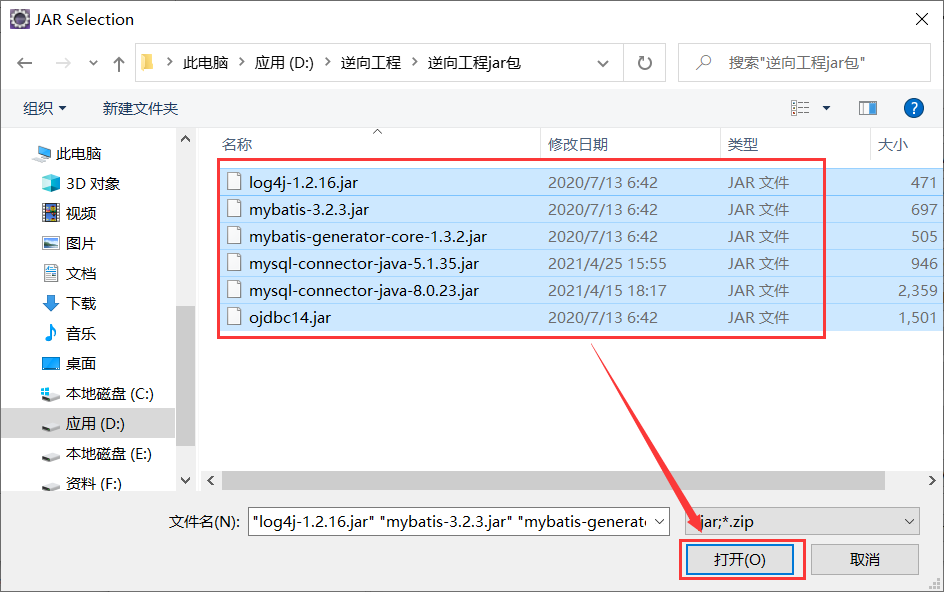
Task: Create a folder with 新建文件夹
Action: click(x=140, y=108)
